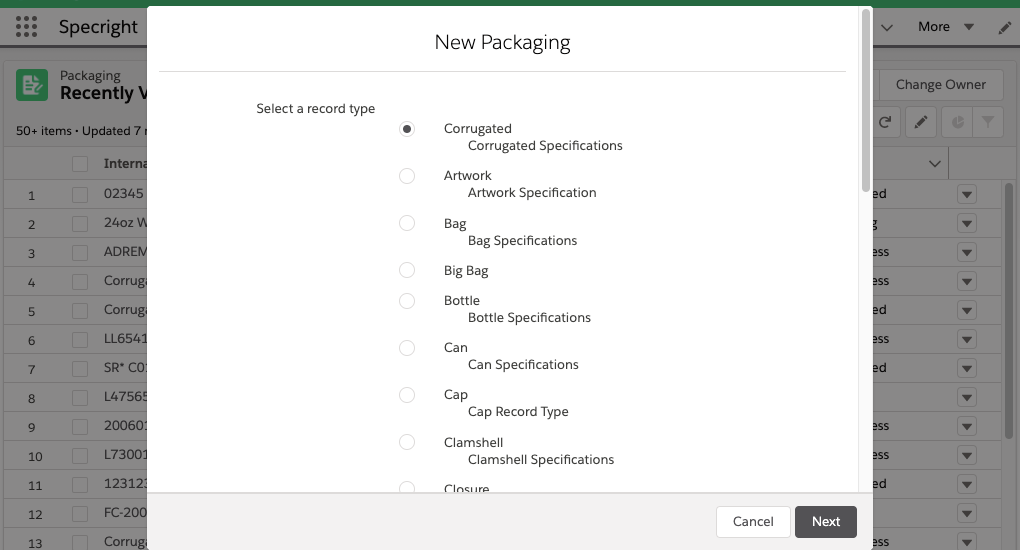Click the refresh list icon

[884, 123]
